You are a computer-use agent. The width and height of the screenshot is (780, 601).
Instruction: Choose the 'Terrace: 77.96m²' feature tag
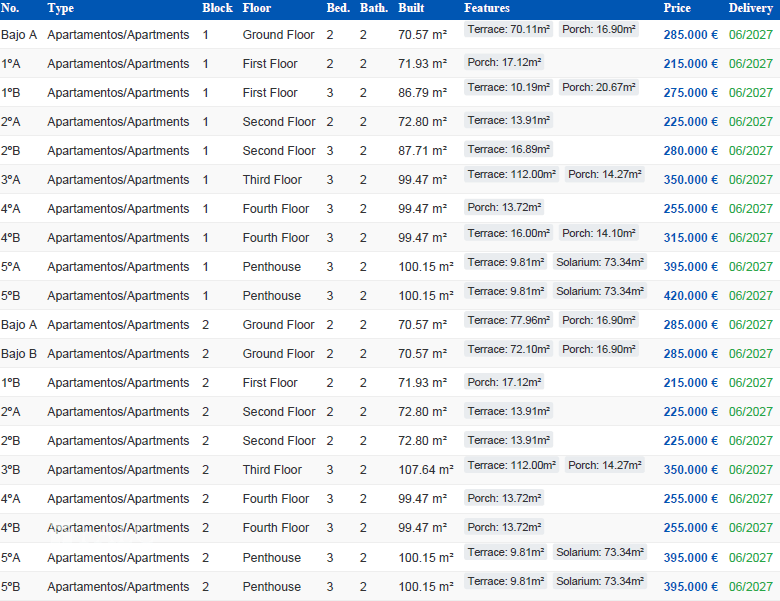[509, 321]
